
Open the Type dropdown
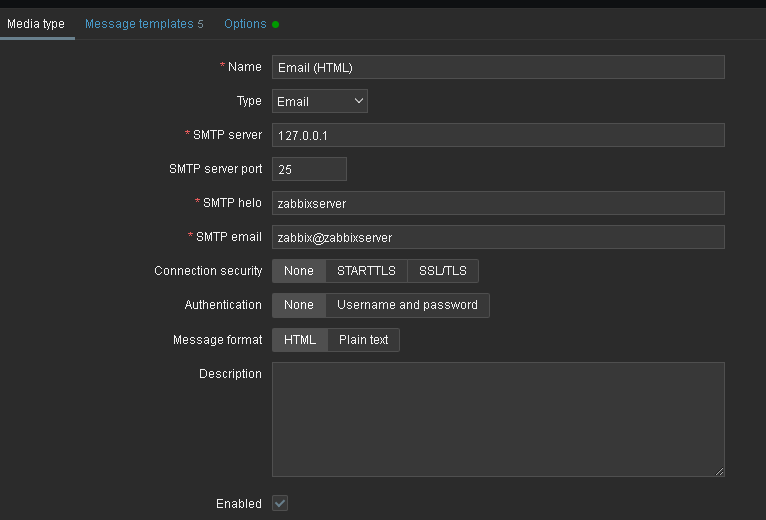click(319, 101)
